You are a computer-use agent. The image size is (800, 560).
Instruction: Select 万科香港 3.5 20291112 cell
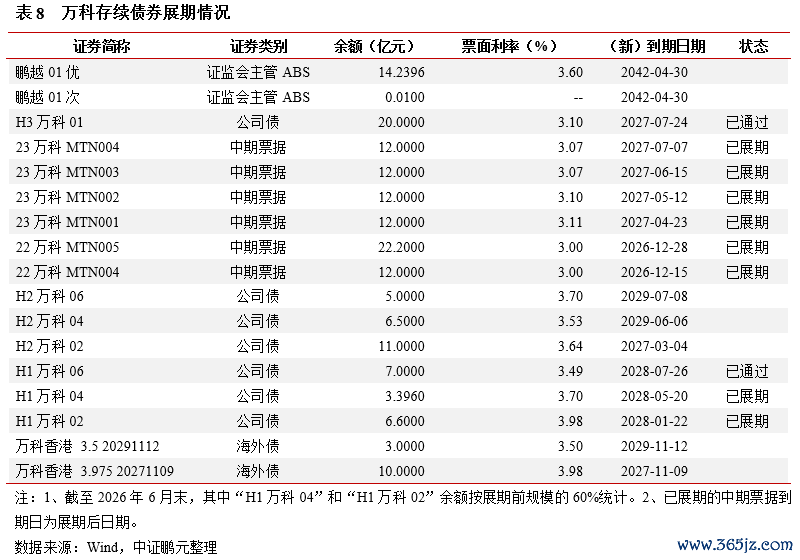click(87, 446)
